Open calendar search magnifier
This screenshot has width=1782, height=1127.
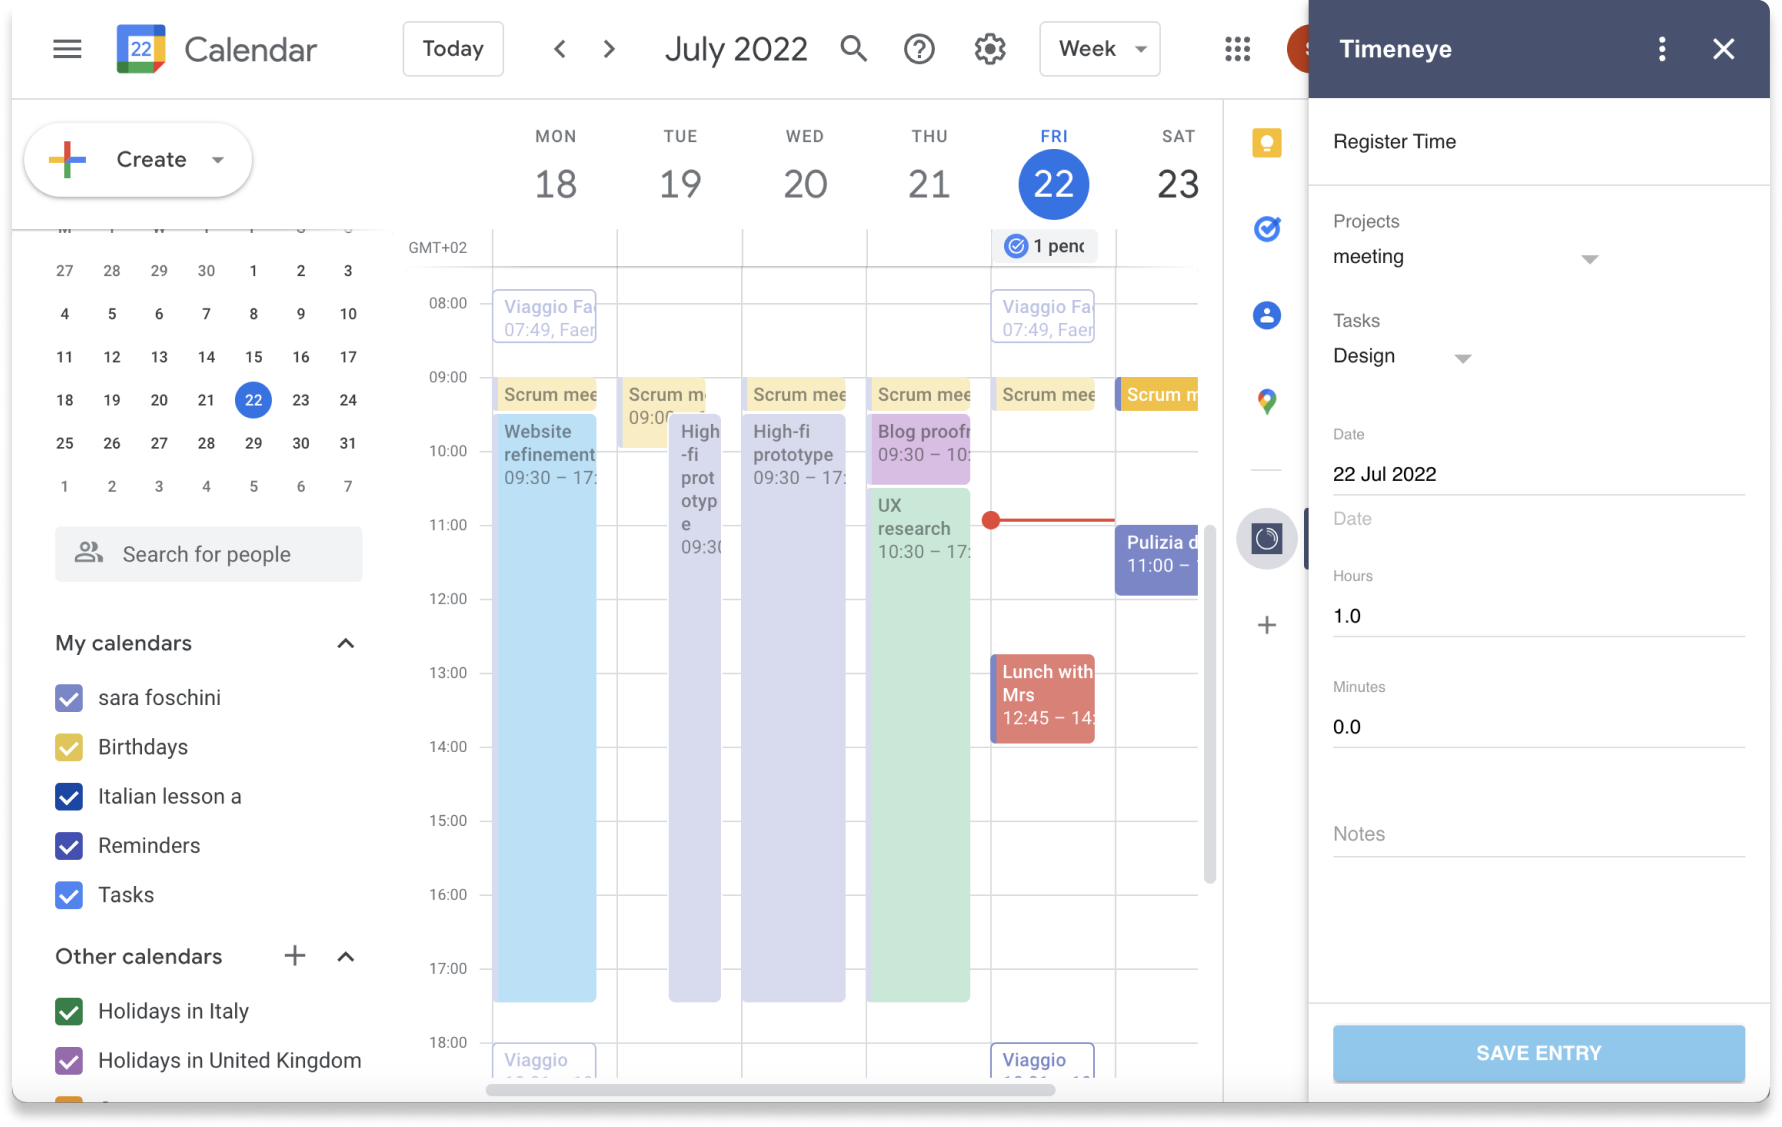click(853, 48)
